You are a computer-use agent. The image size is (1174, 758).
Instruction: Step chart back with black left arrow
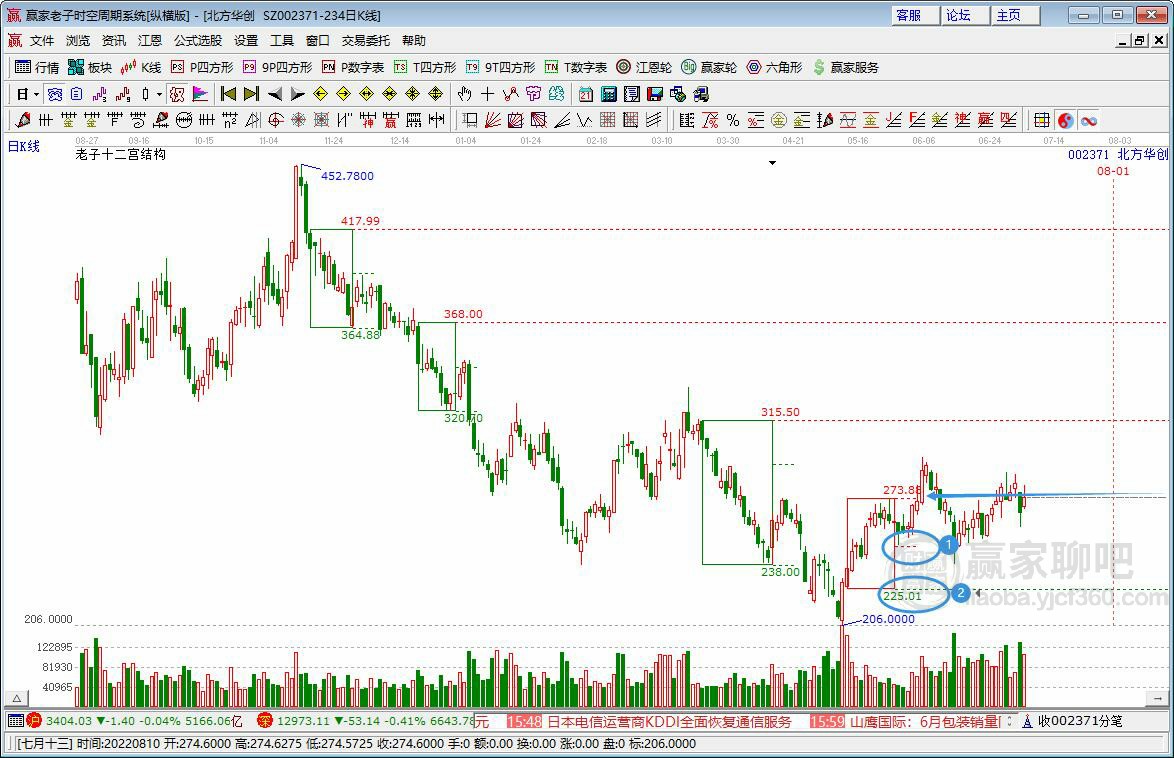(x=275, y=94)
